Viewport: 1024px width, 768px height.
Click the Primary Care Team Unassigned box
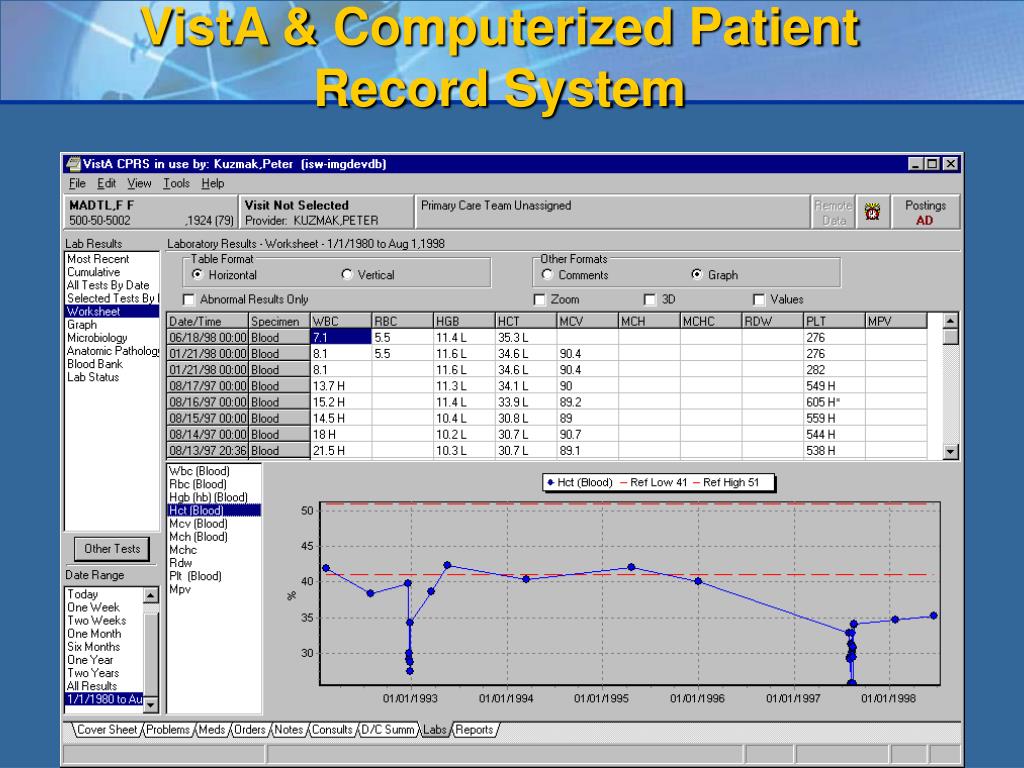coord(612,212)
